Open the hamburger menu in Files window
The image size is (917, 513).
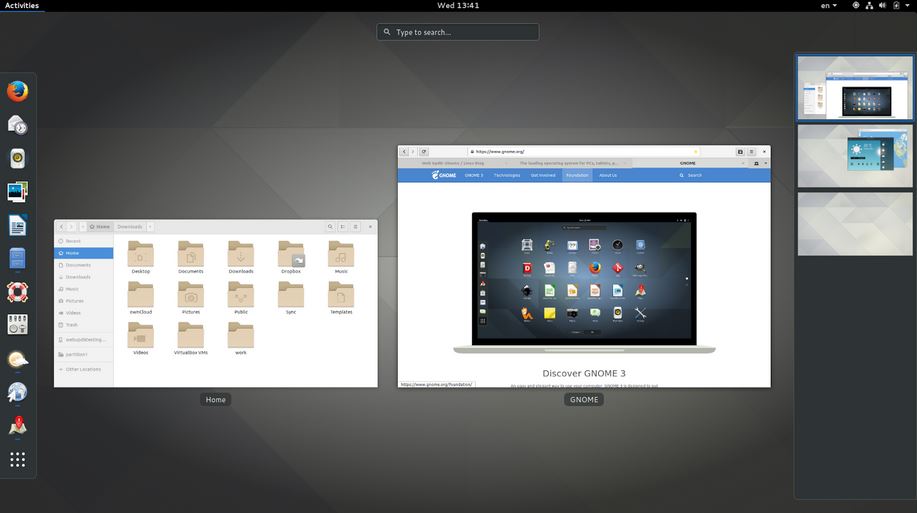[355, 227]
